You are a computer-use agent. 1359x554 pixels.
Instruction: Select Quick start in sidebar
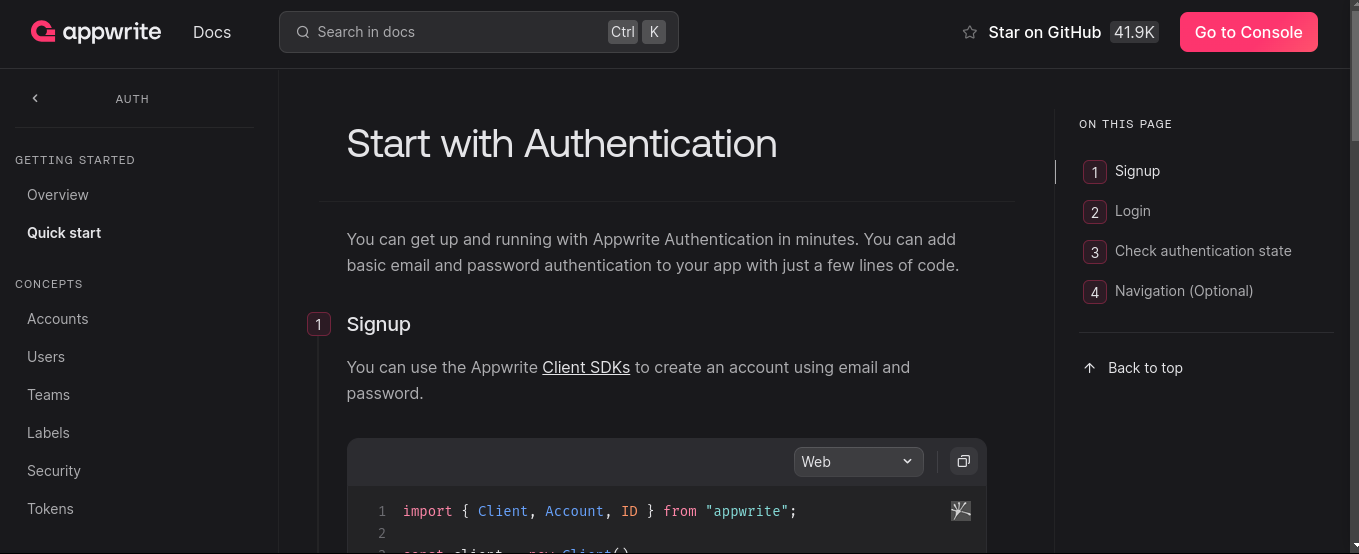point(64,233)
